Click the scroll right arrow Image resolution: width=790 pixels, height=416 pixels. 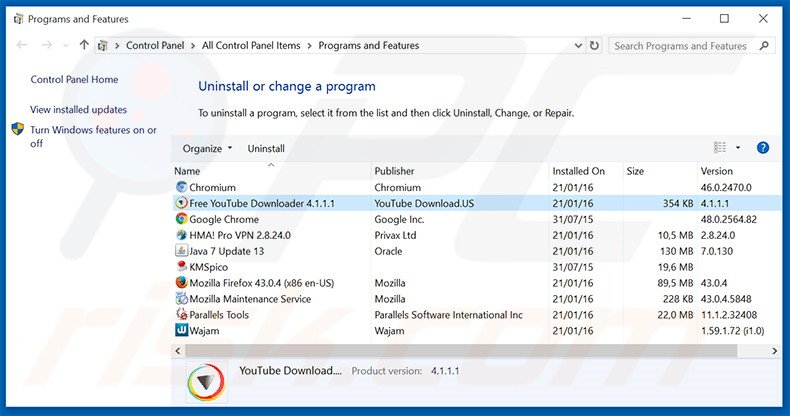(774, 351)
